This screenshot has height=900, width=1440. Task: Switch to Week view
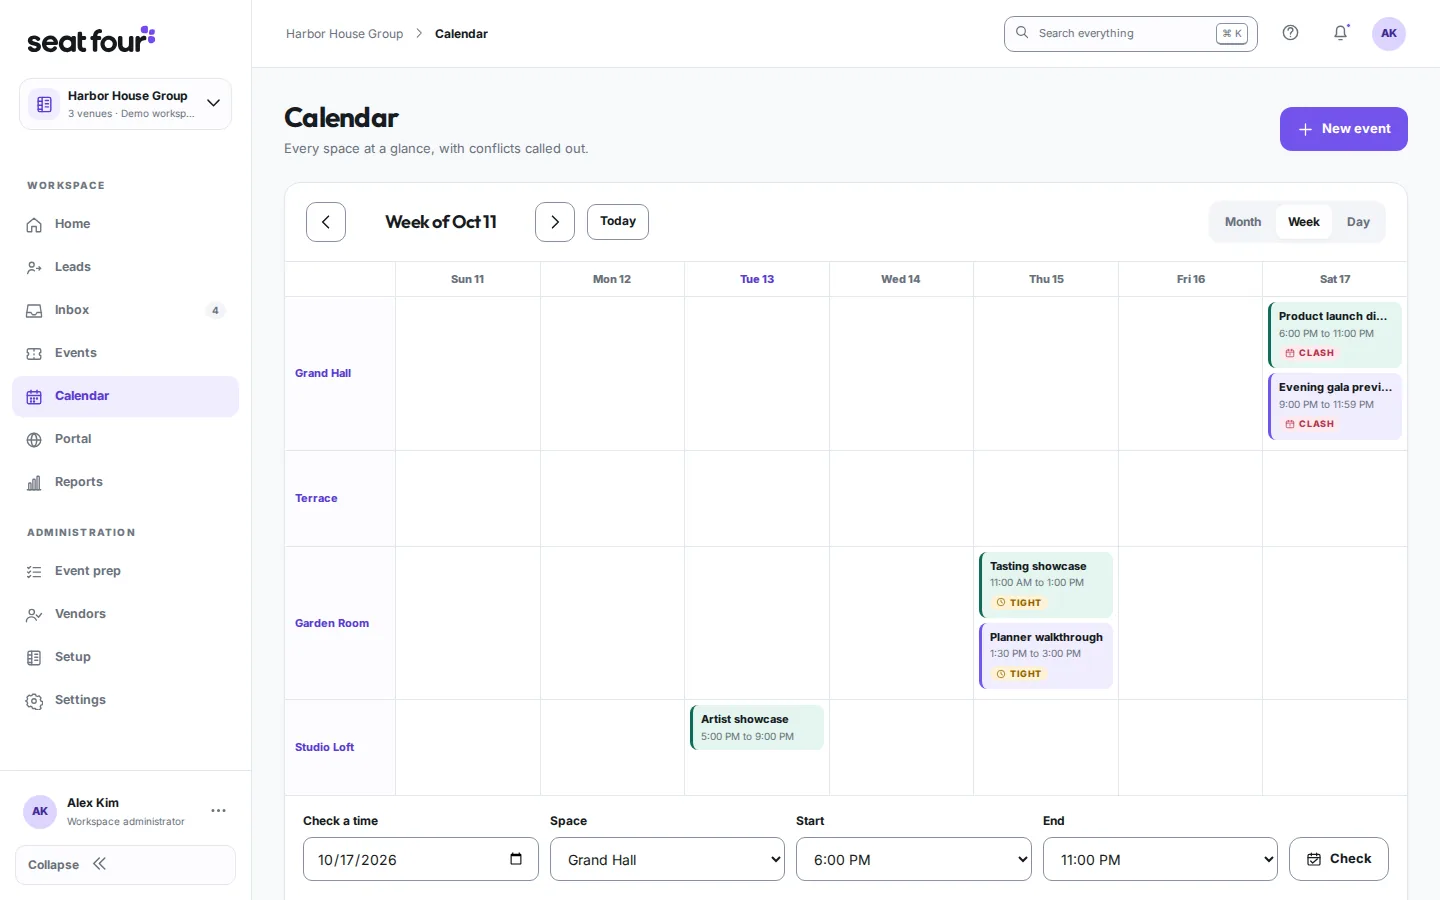pos(1304,222)
